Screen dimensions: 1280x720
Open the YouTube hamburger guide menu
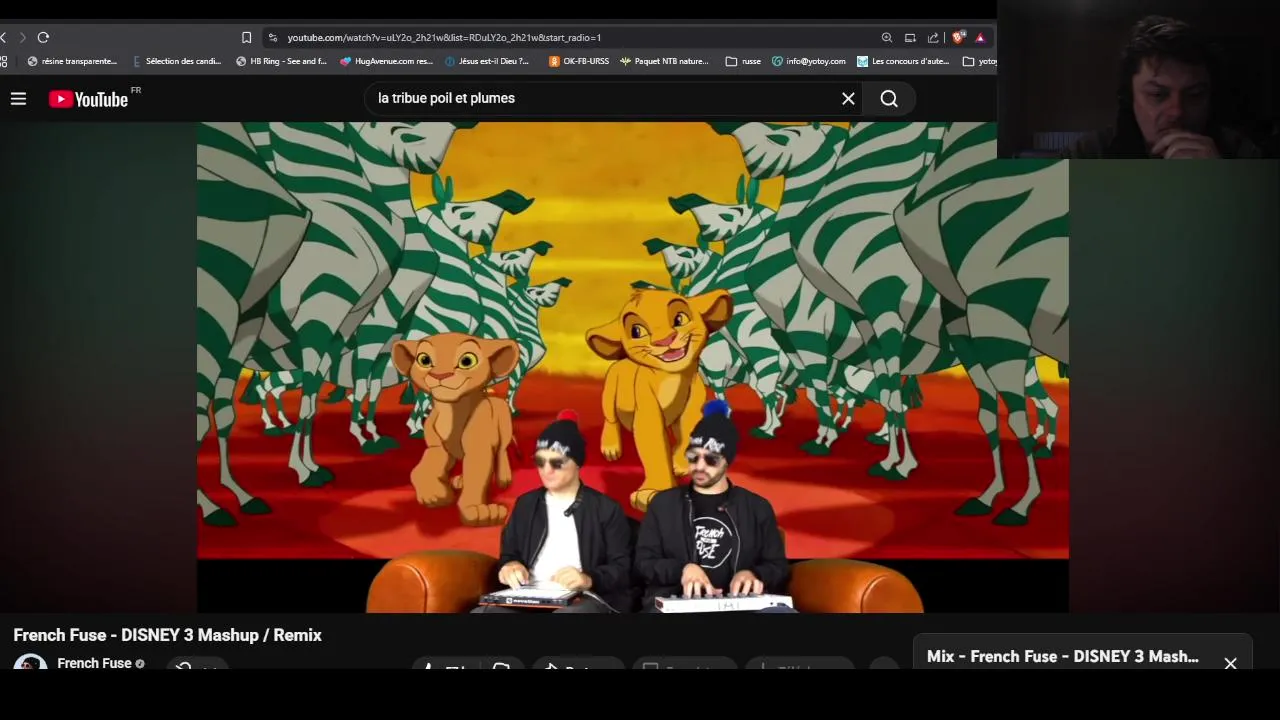click(x=18, y=98)
